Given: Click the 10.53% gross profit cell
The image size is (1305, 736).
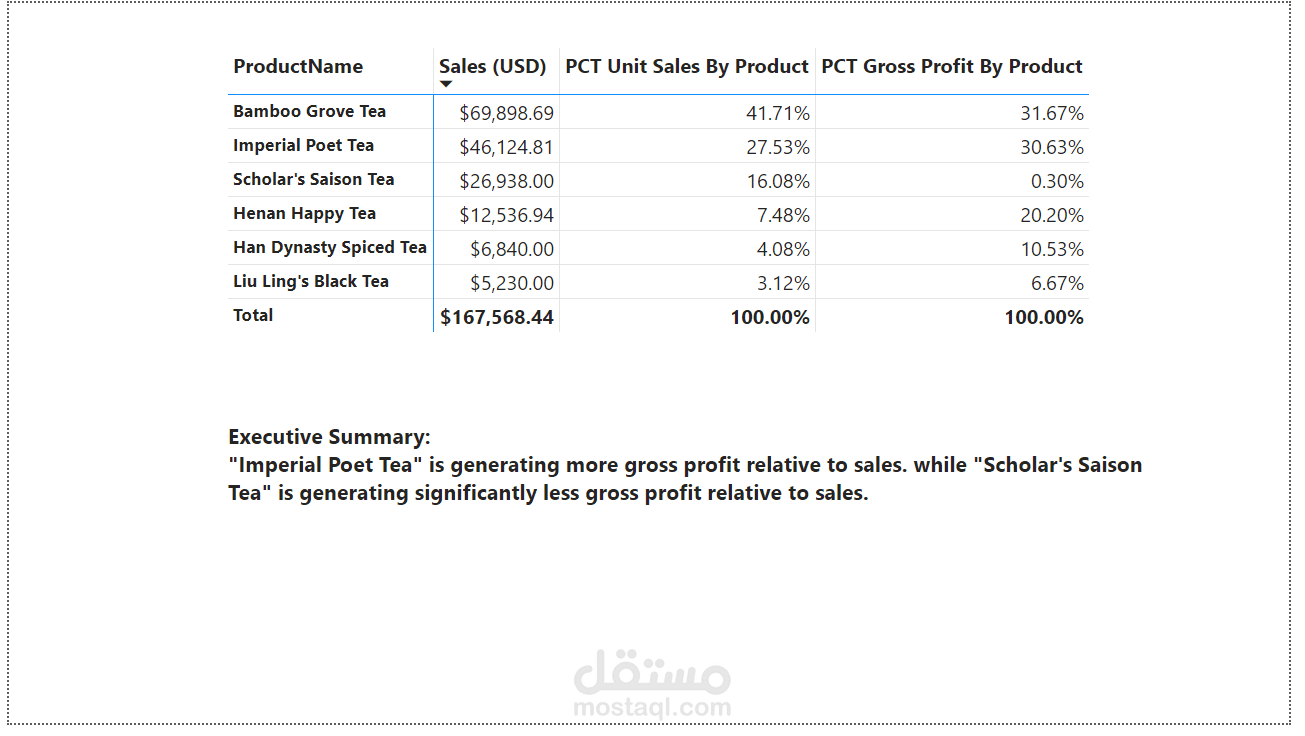Looking at the screenshot, I should 1052,250.
